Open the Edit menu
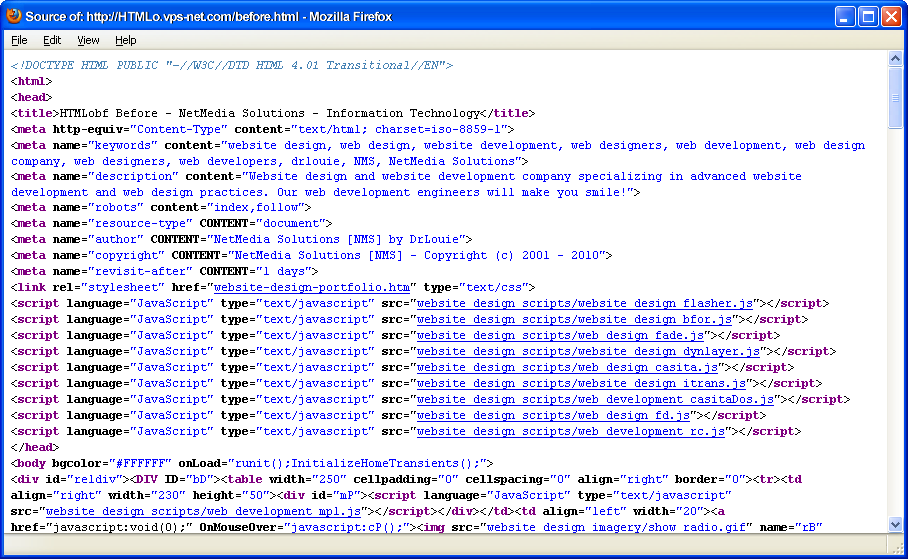Image resolution: width=908 pixels, height=559 pixels. click(52, 40)
